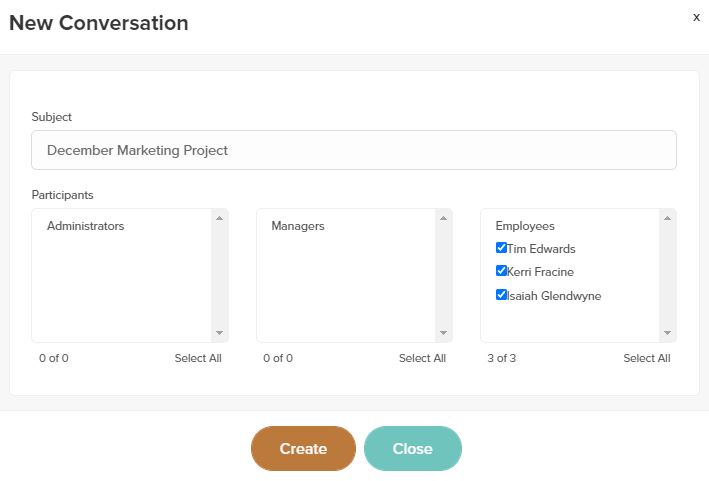Click the Employees list scrollbar track
Viewport: 709px width, 481px height.
[667, 276]
